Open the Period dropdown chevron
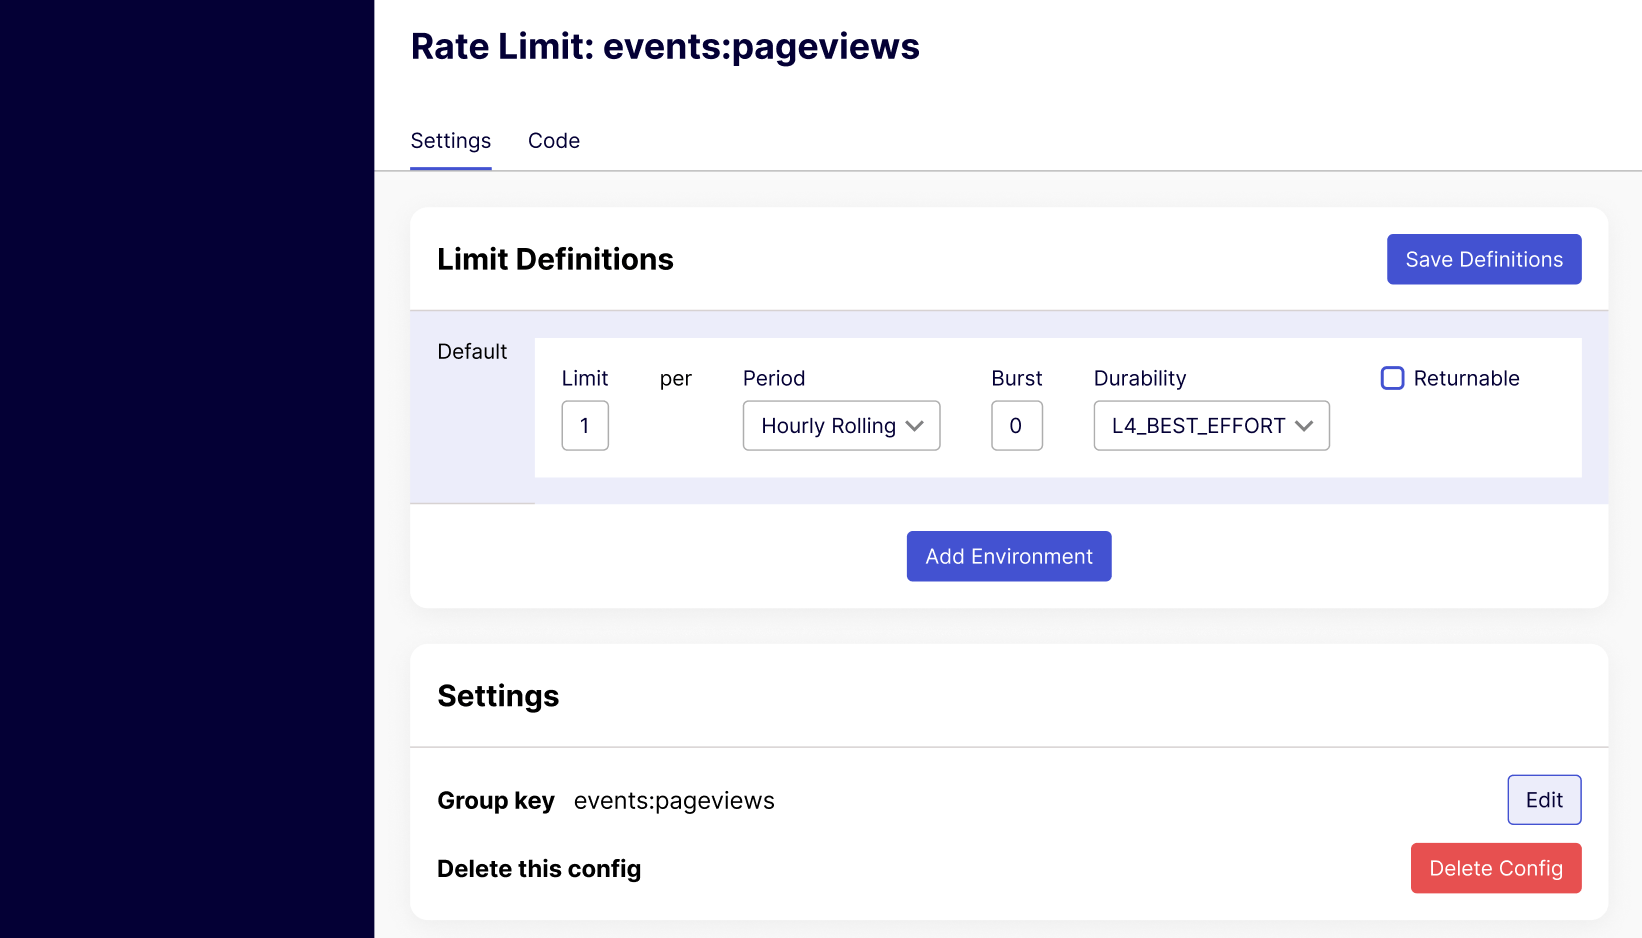1642x938 pixels. [x=914, y=426]
